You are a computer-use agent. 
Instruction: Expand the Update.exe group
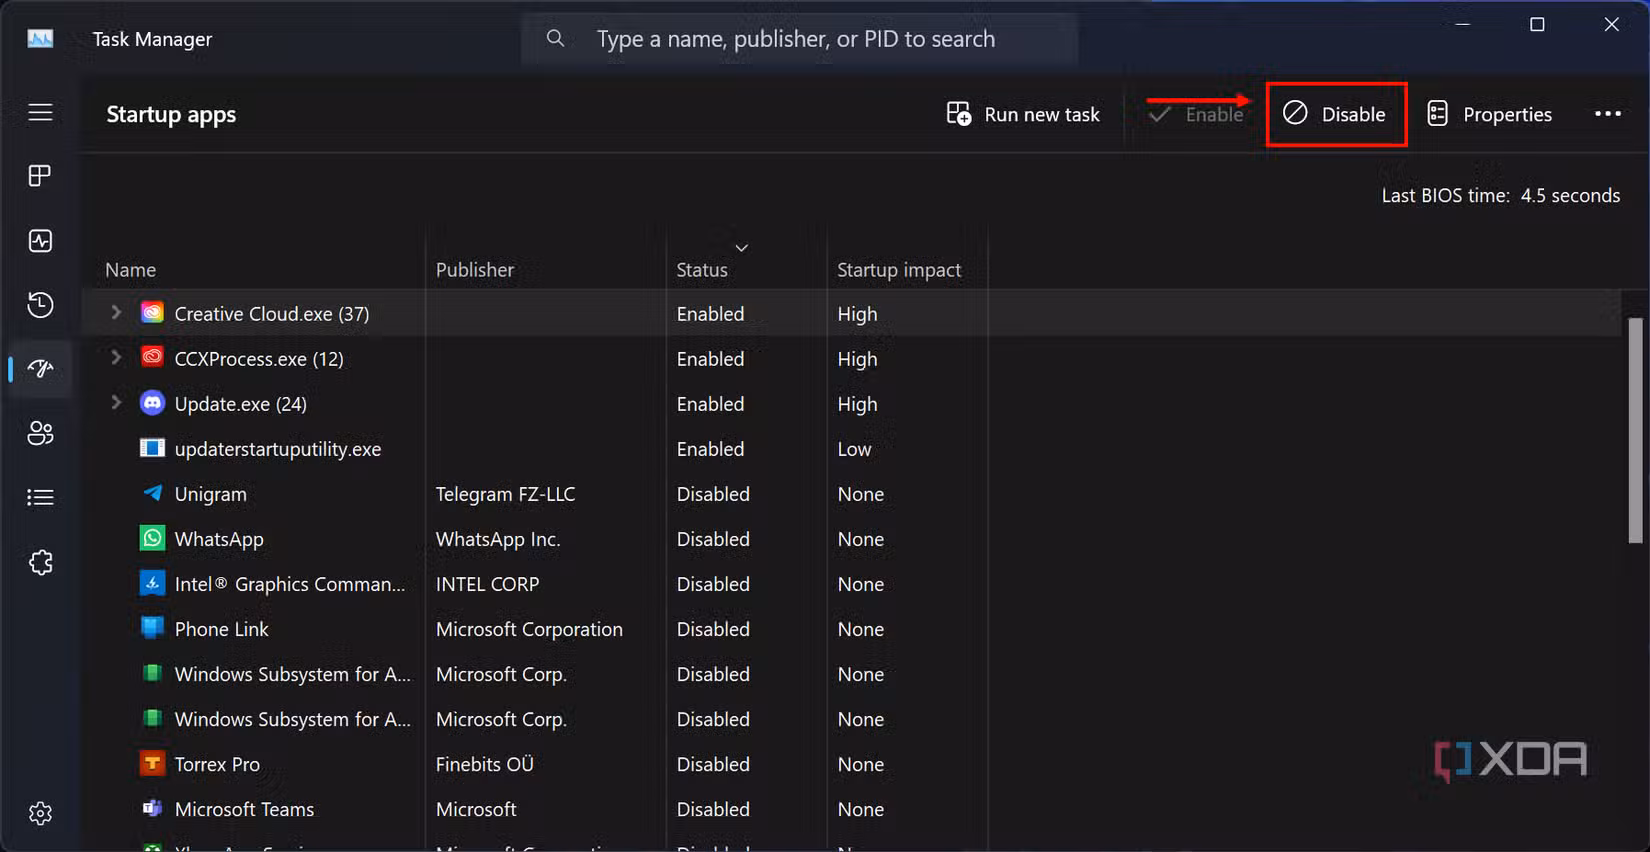[116, 403]
